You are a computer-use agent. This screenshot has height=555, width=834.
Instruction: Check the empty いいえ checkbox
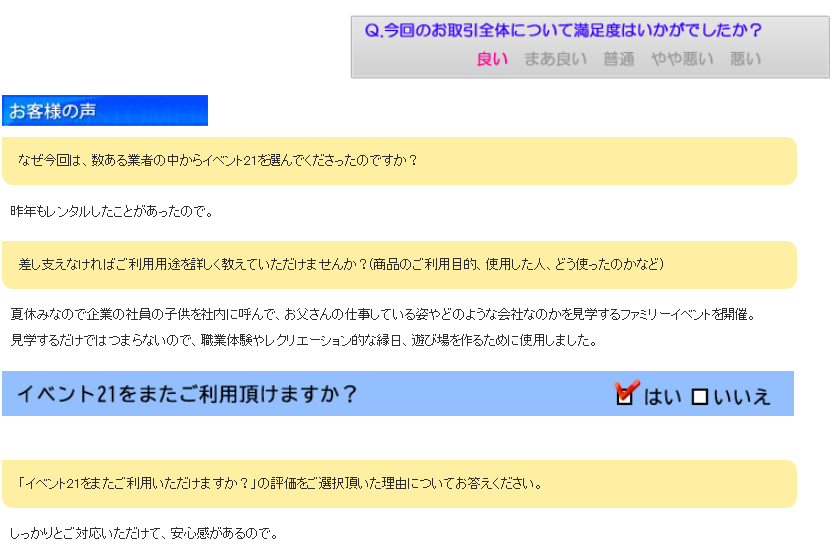tap(700, 397)
